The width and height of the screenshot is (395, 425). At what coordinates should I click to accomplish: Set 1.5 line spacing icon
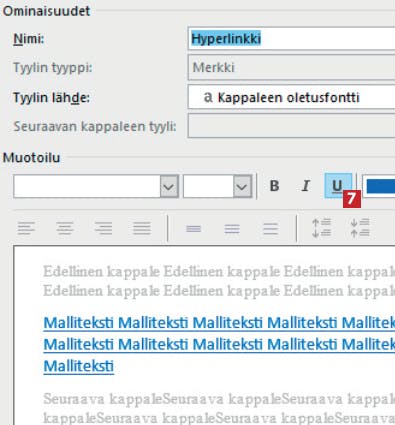tap(232, 229)
